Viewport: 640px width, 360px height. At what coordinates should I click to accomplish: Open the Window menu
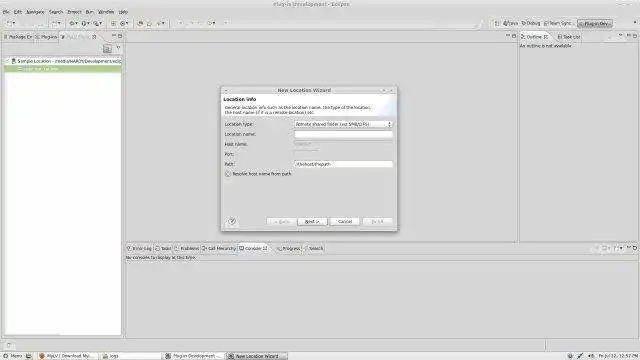click(x=106, y=12)
